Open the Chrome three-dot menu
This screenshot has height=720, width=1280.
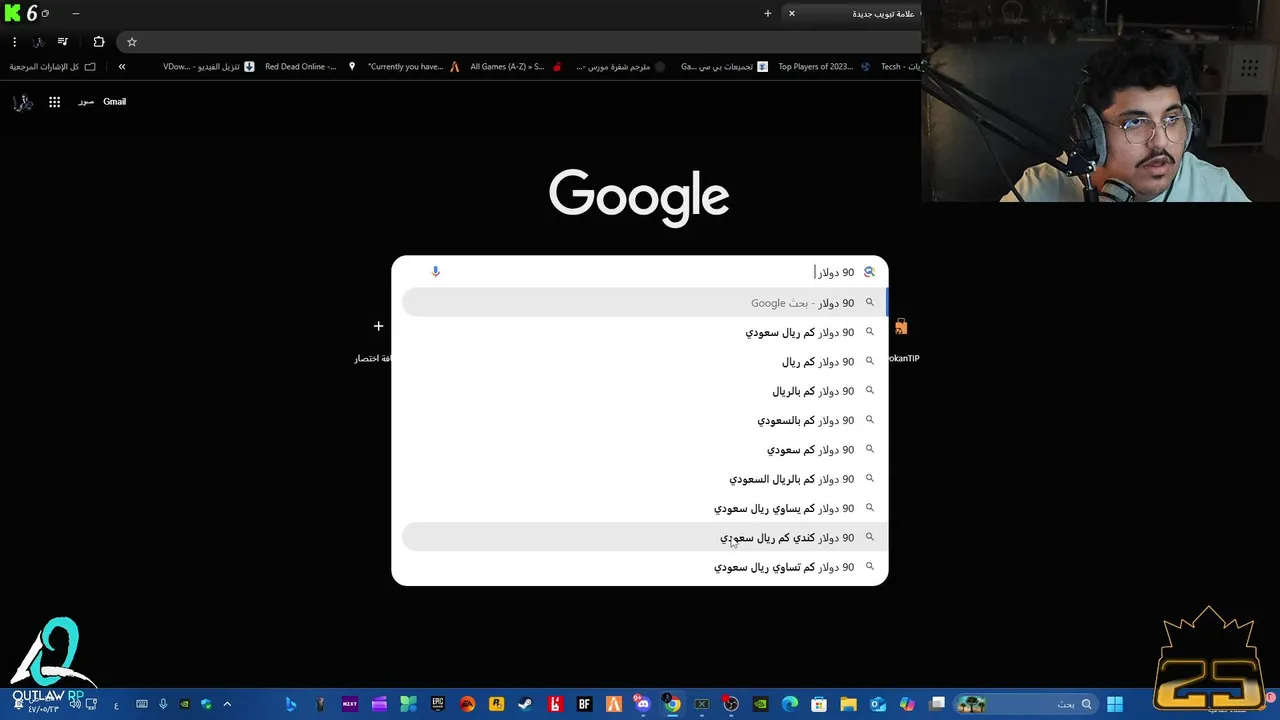coord(14,42)
